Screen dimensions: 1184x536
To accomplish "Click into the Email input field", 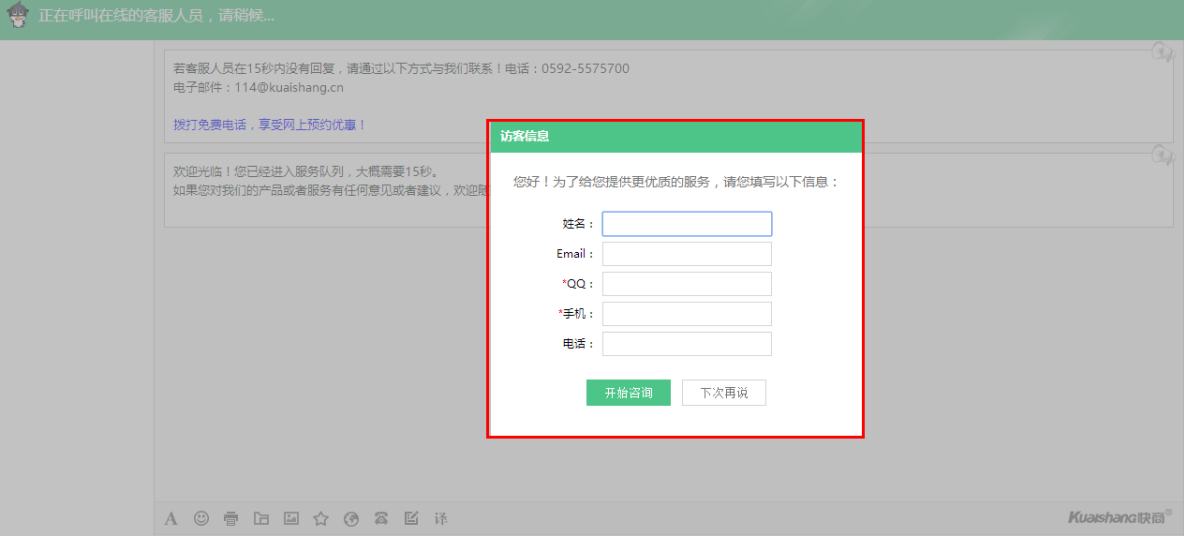I will (x=686, y=254).
